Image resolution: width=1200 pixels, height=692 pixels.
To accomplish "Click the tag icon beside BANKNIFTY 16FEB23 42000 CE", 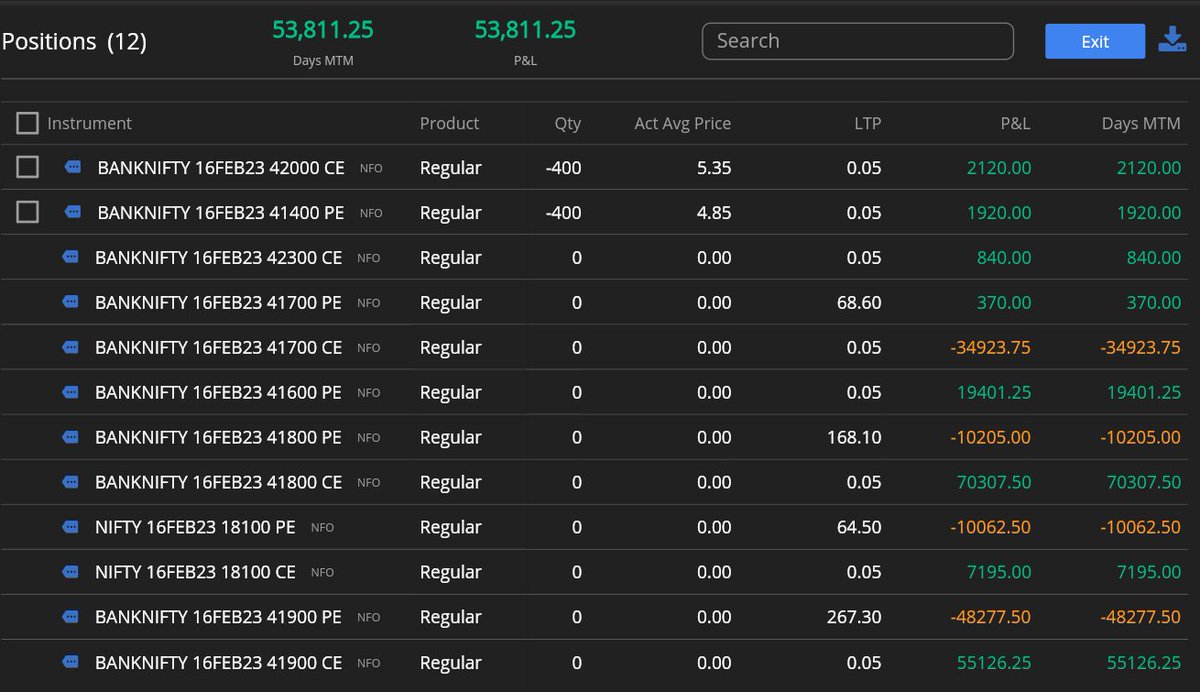I will 71,167.
